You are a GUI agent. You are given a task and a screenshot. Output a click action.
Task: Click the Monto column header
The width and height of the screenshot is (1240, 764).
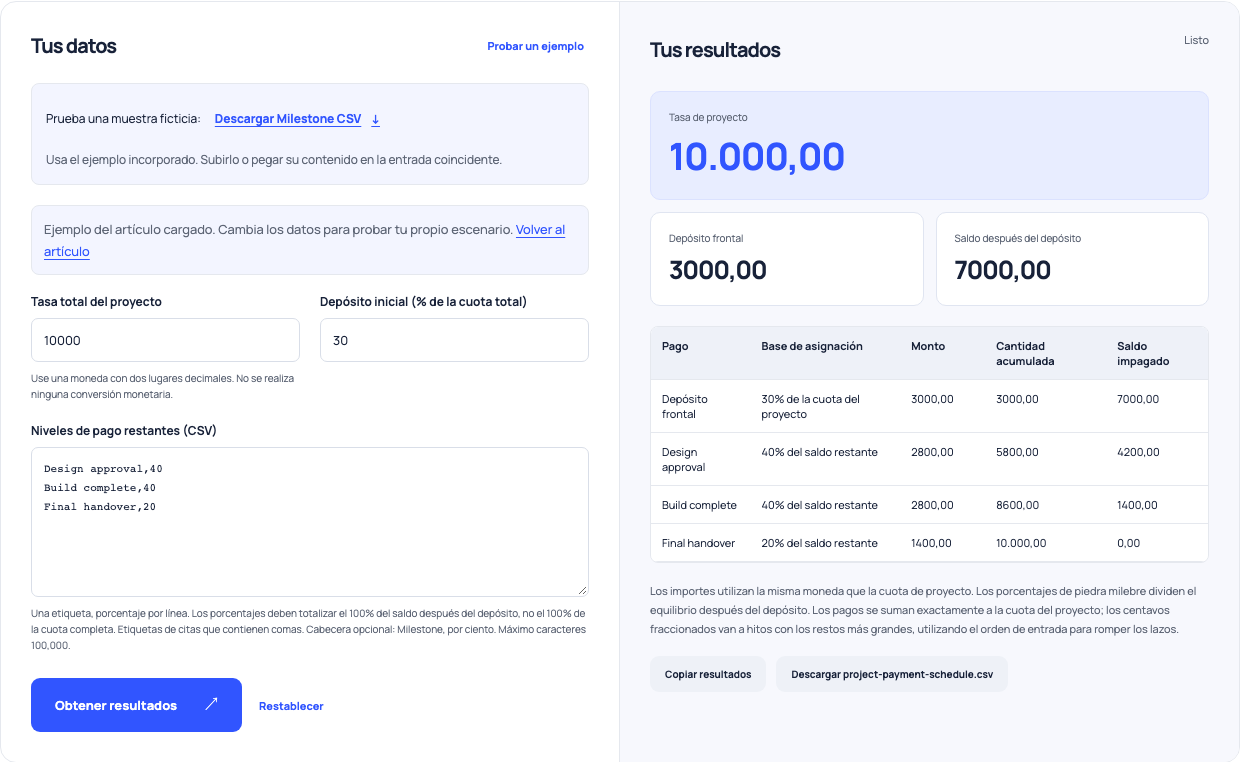(x=928, y=346)
